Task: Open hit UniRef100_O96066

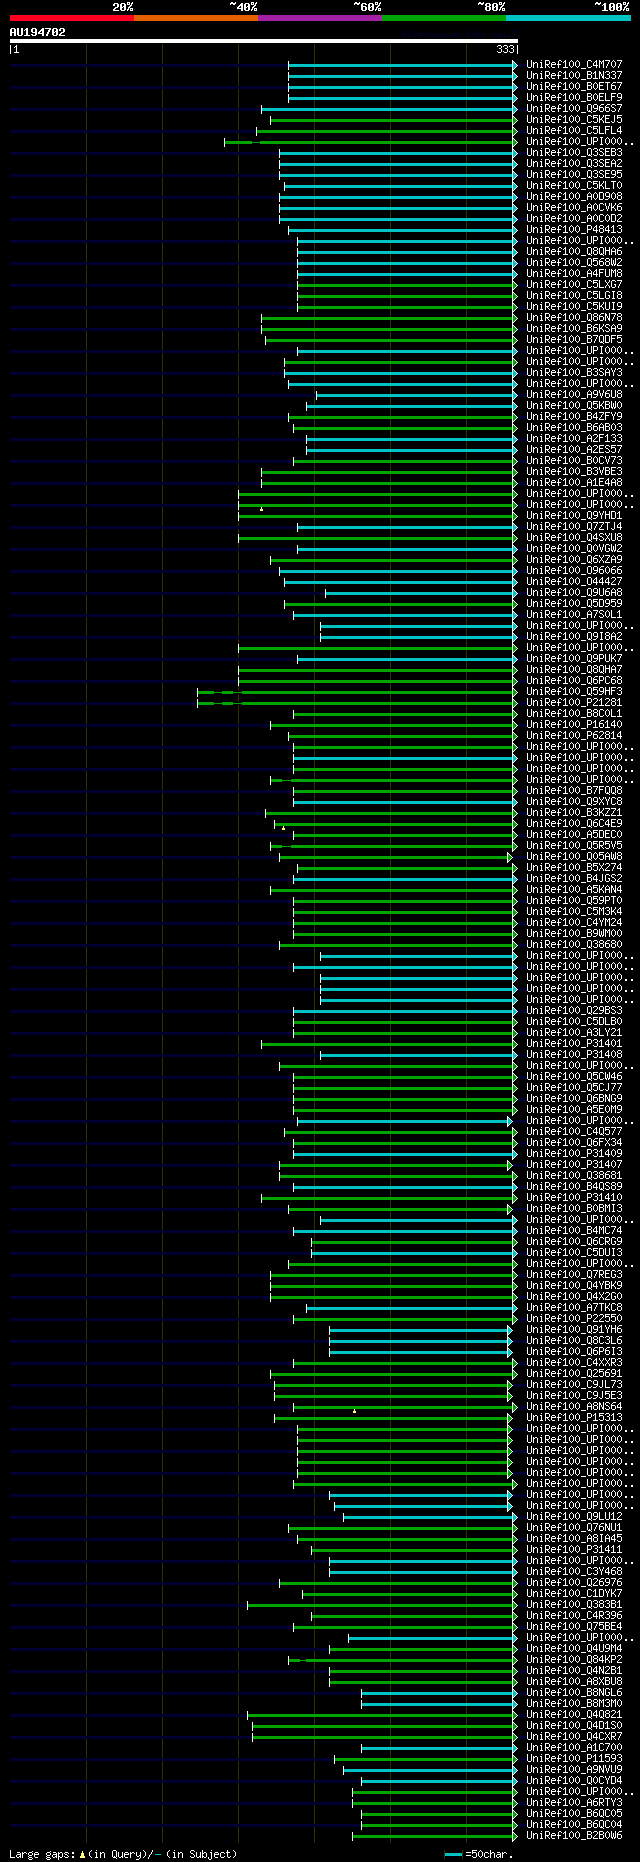Action: 574,571
